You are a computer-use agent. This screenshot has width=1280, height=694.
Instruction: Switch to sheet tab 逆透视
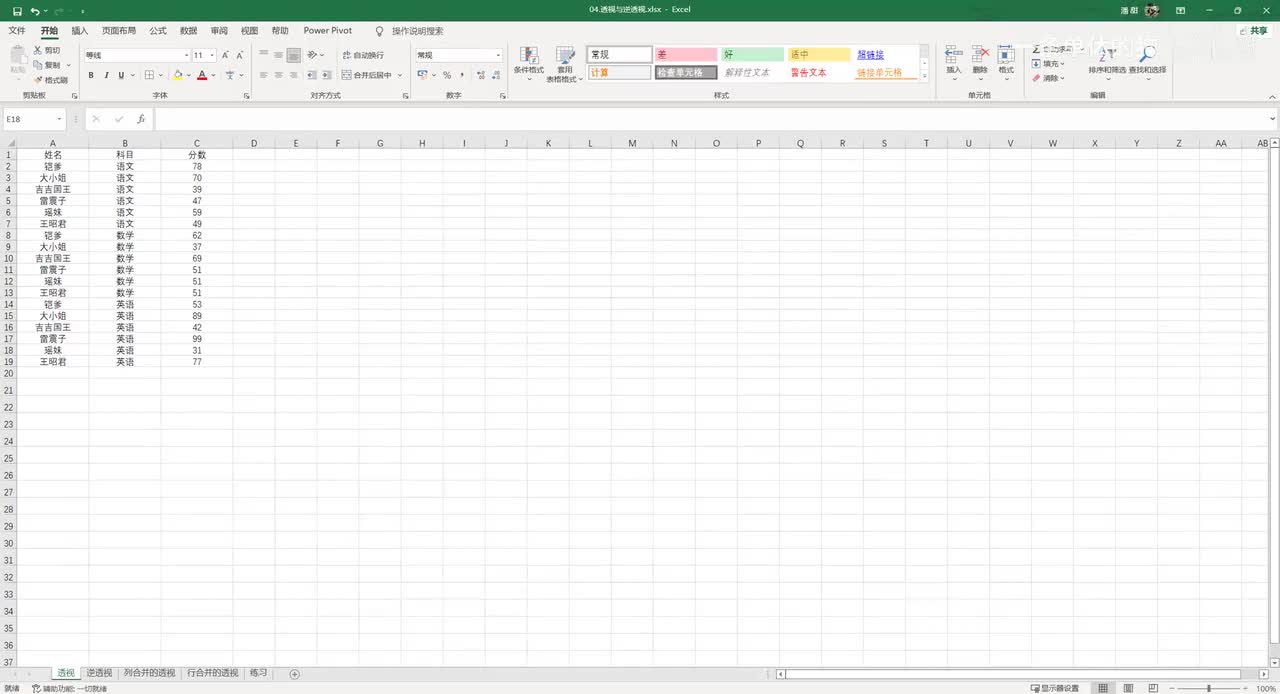tap(99, 673)
